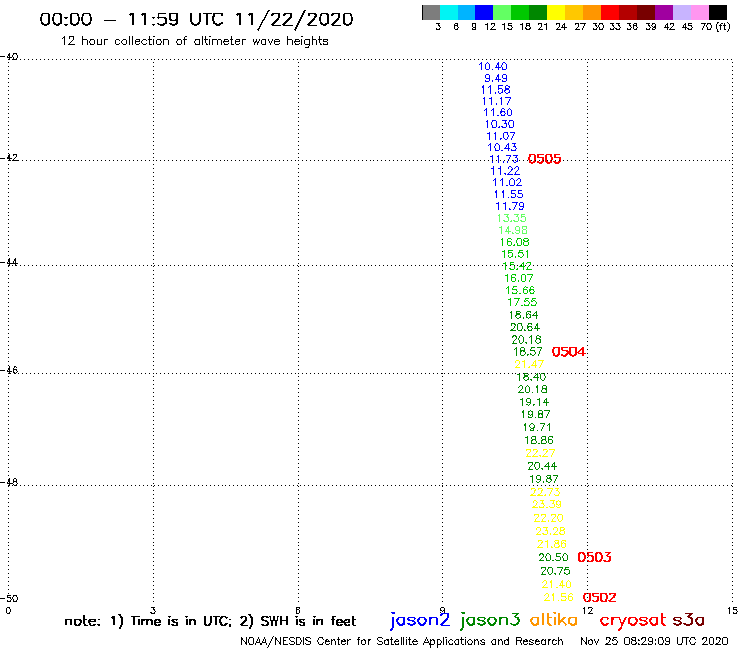
Task: Click the yellow value '22.27'
Action: pyautogui.click(x=540, y=453)
